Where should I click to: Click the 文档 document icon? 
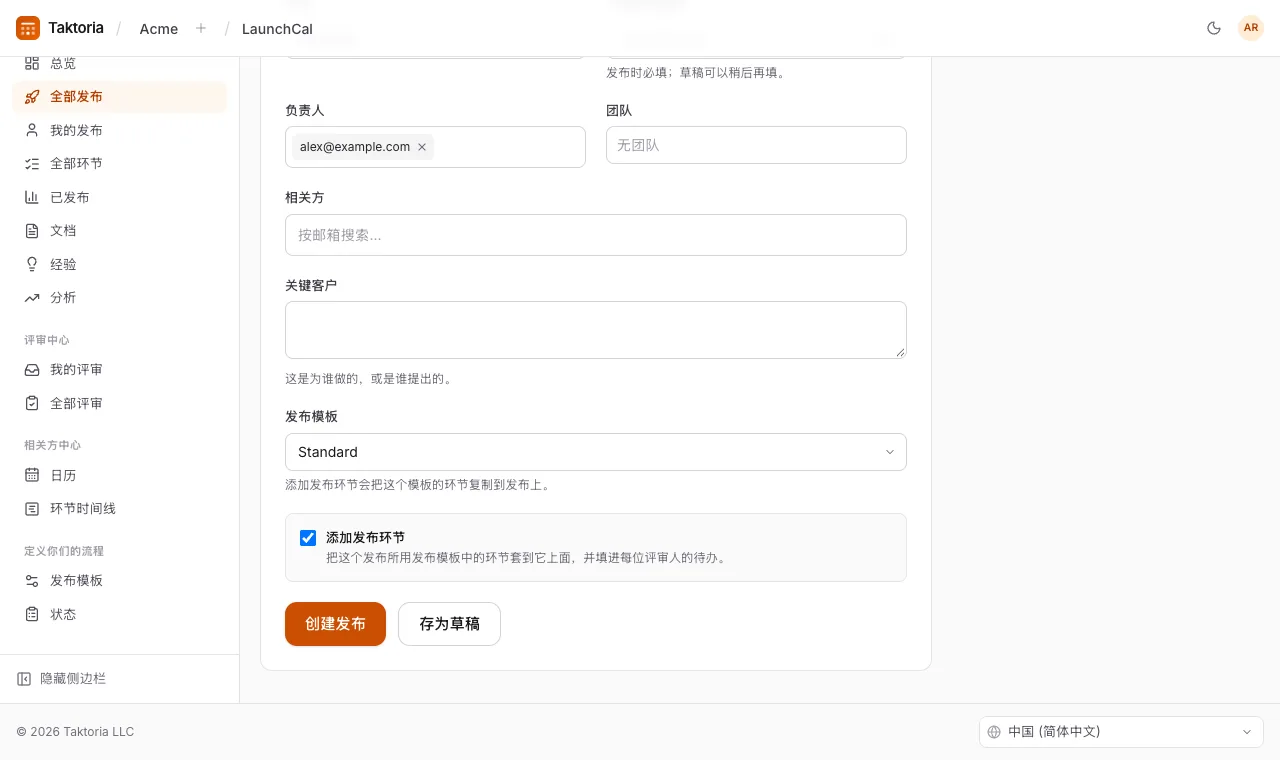32,231
